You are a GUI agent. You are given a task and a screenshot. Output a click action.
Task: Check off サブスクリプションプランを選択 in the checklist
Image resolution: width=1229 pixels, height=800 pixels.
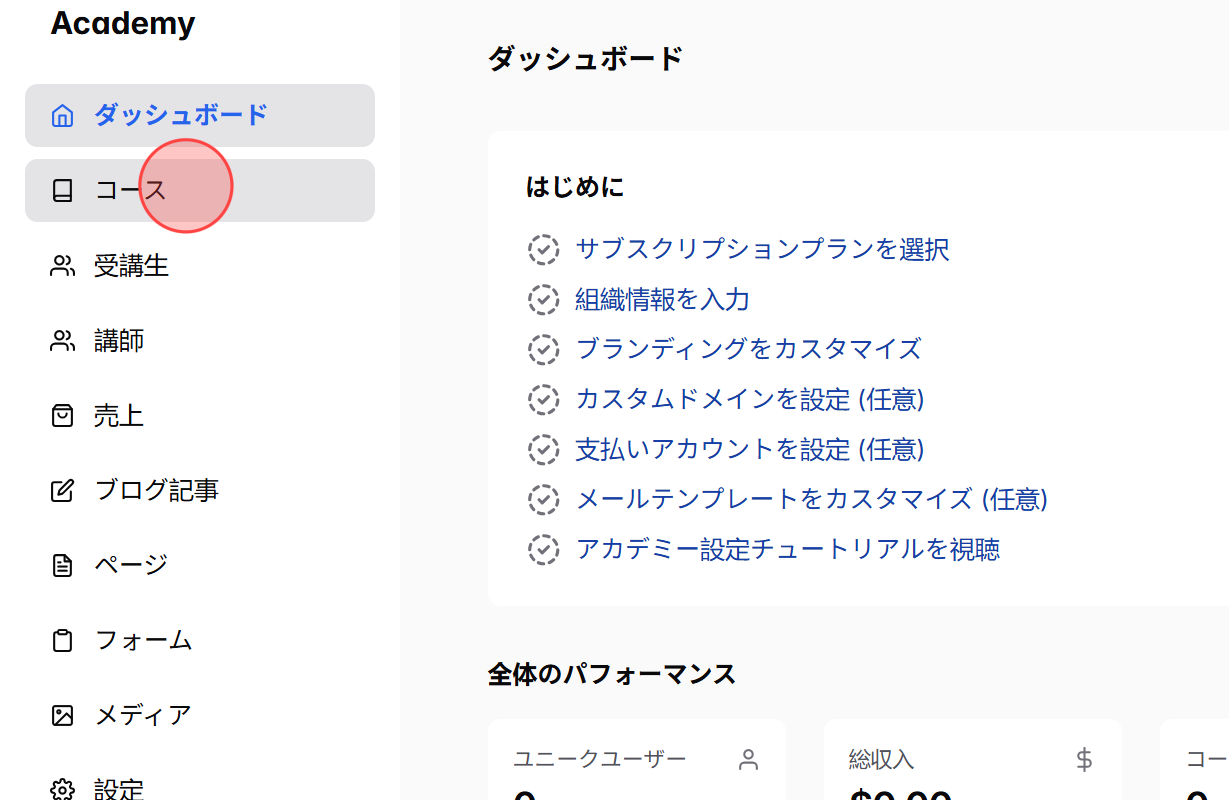tap(543, 250)
